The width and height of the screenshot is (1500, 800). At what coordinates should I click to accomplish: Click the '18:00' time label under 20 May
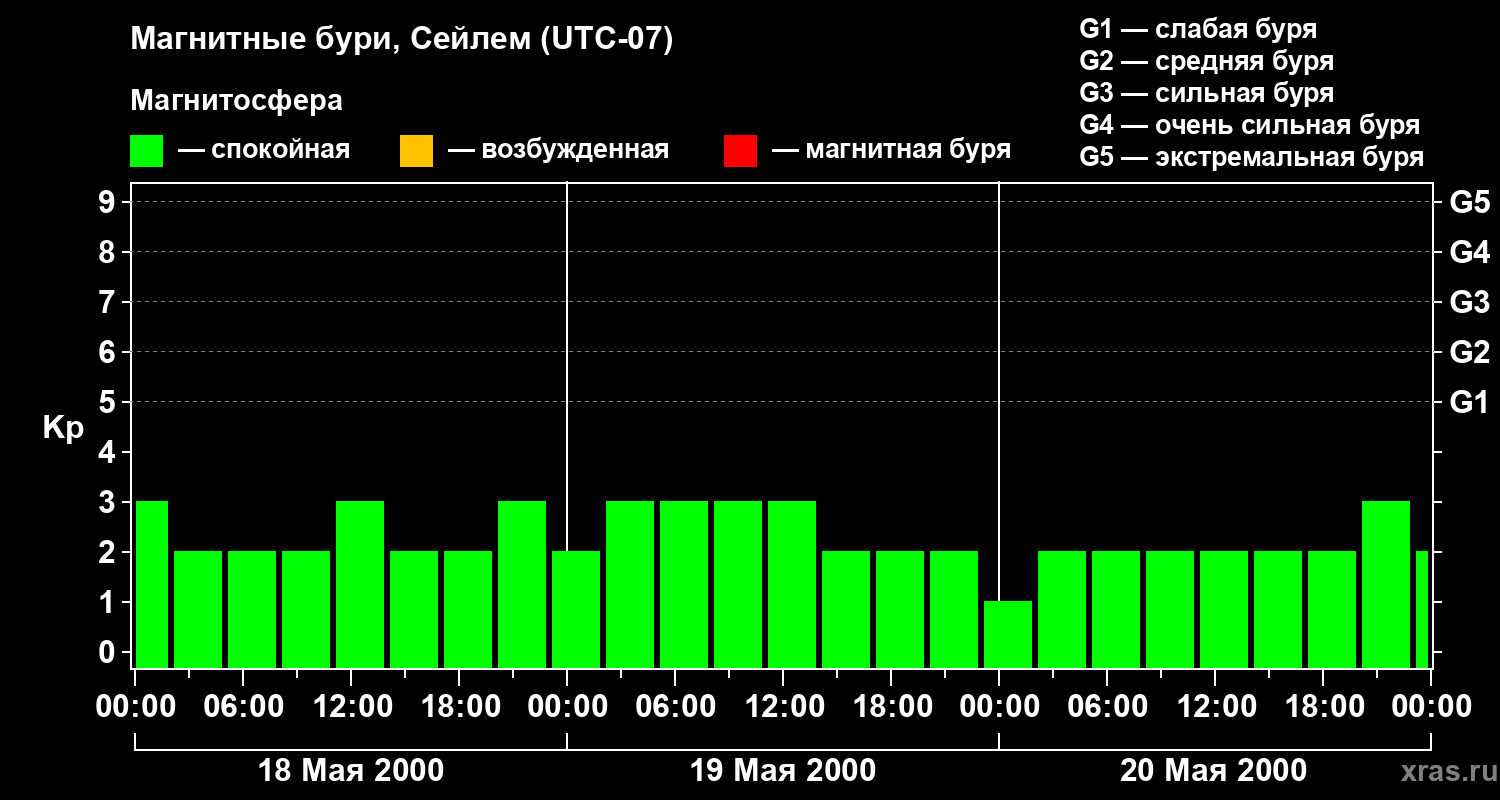[1323, 707]
